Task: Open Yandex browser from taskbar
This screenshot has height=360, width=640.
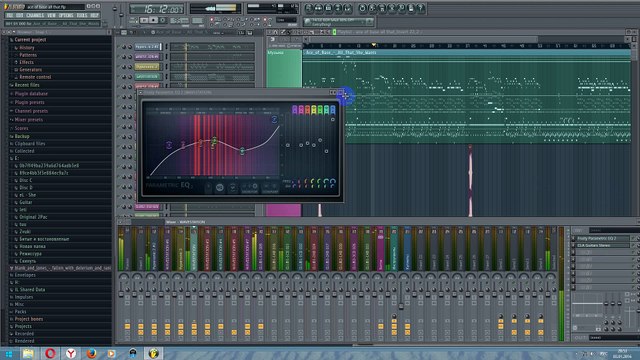Action: pos(71,353)
